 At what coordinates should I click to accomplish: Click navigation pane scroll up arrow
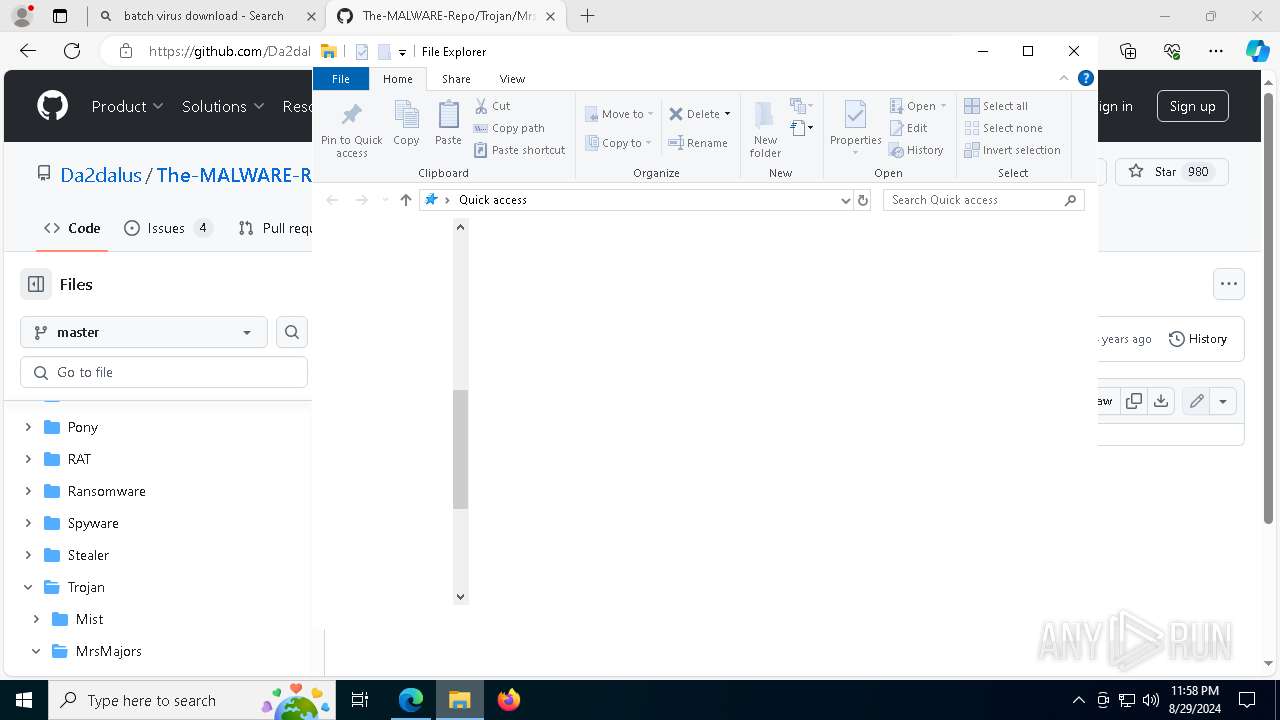point(460,227)
